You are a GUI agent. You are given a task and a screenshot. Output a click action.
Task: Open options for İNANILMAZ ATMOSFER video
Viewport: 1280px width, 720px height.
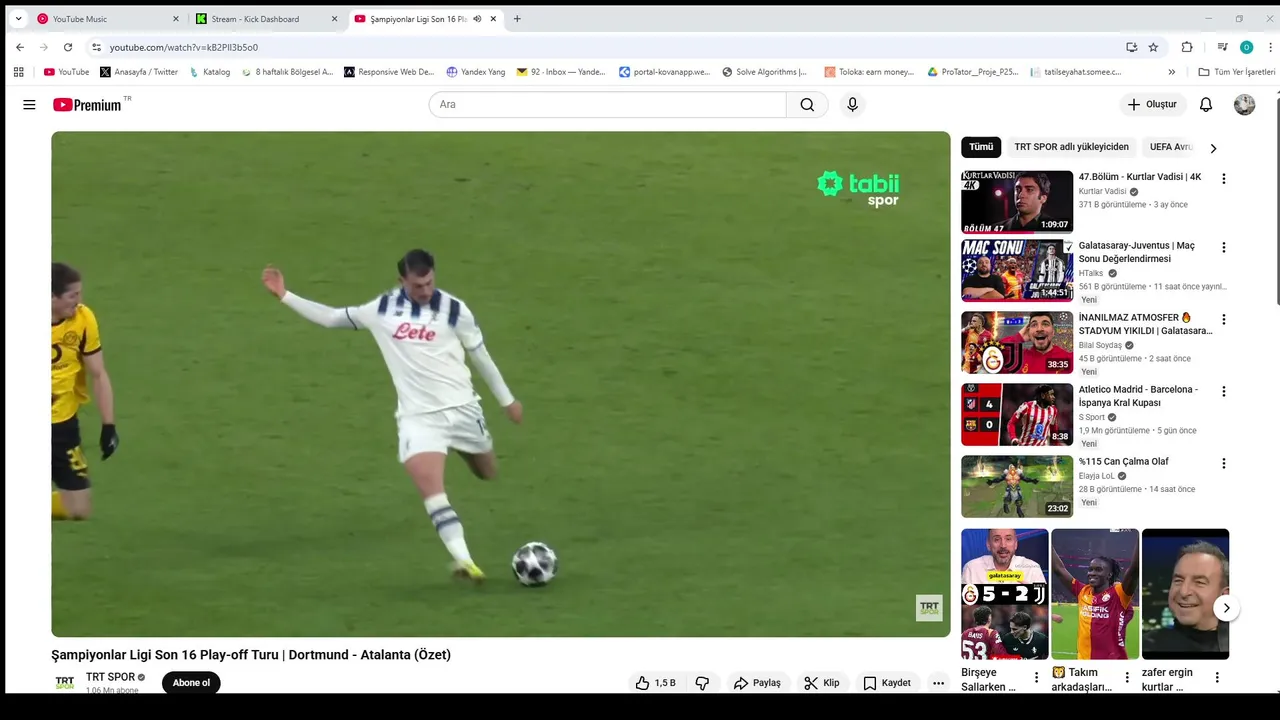pyautogui.click(x=1223, y=319)
